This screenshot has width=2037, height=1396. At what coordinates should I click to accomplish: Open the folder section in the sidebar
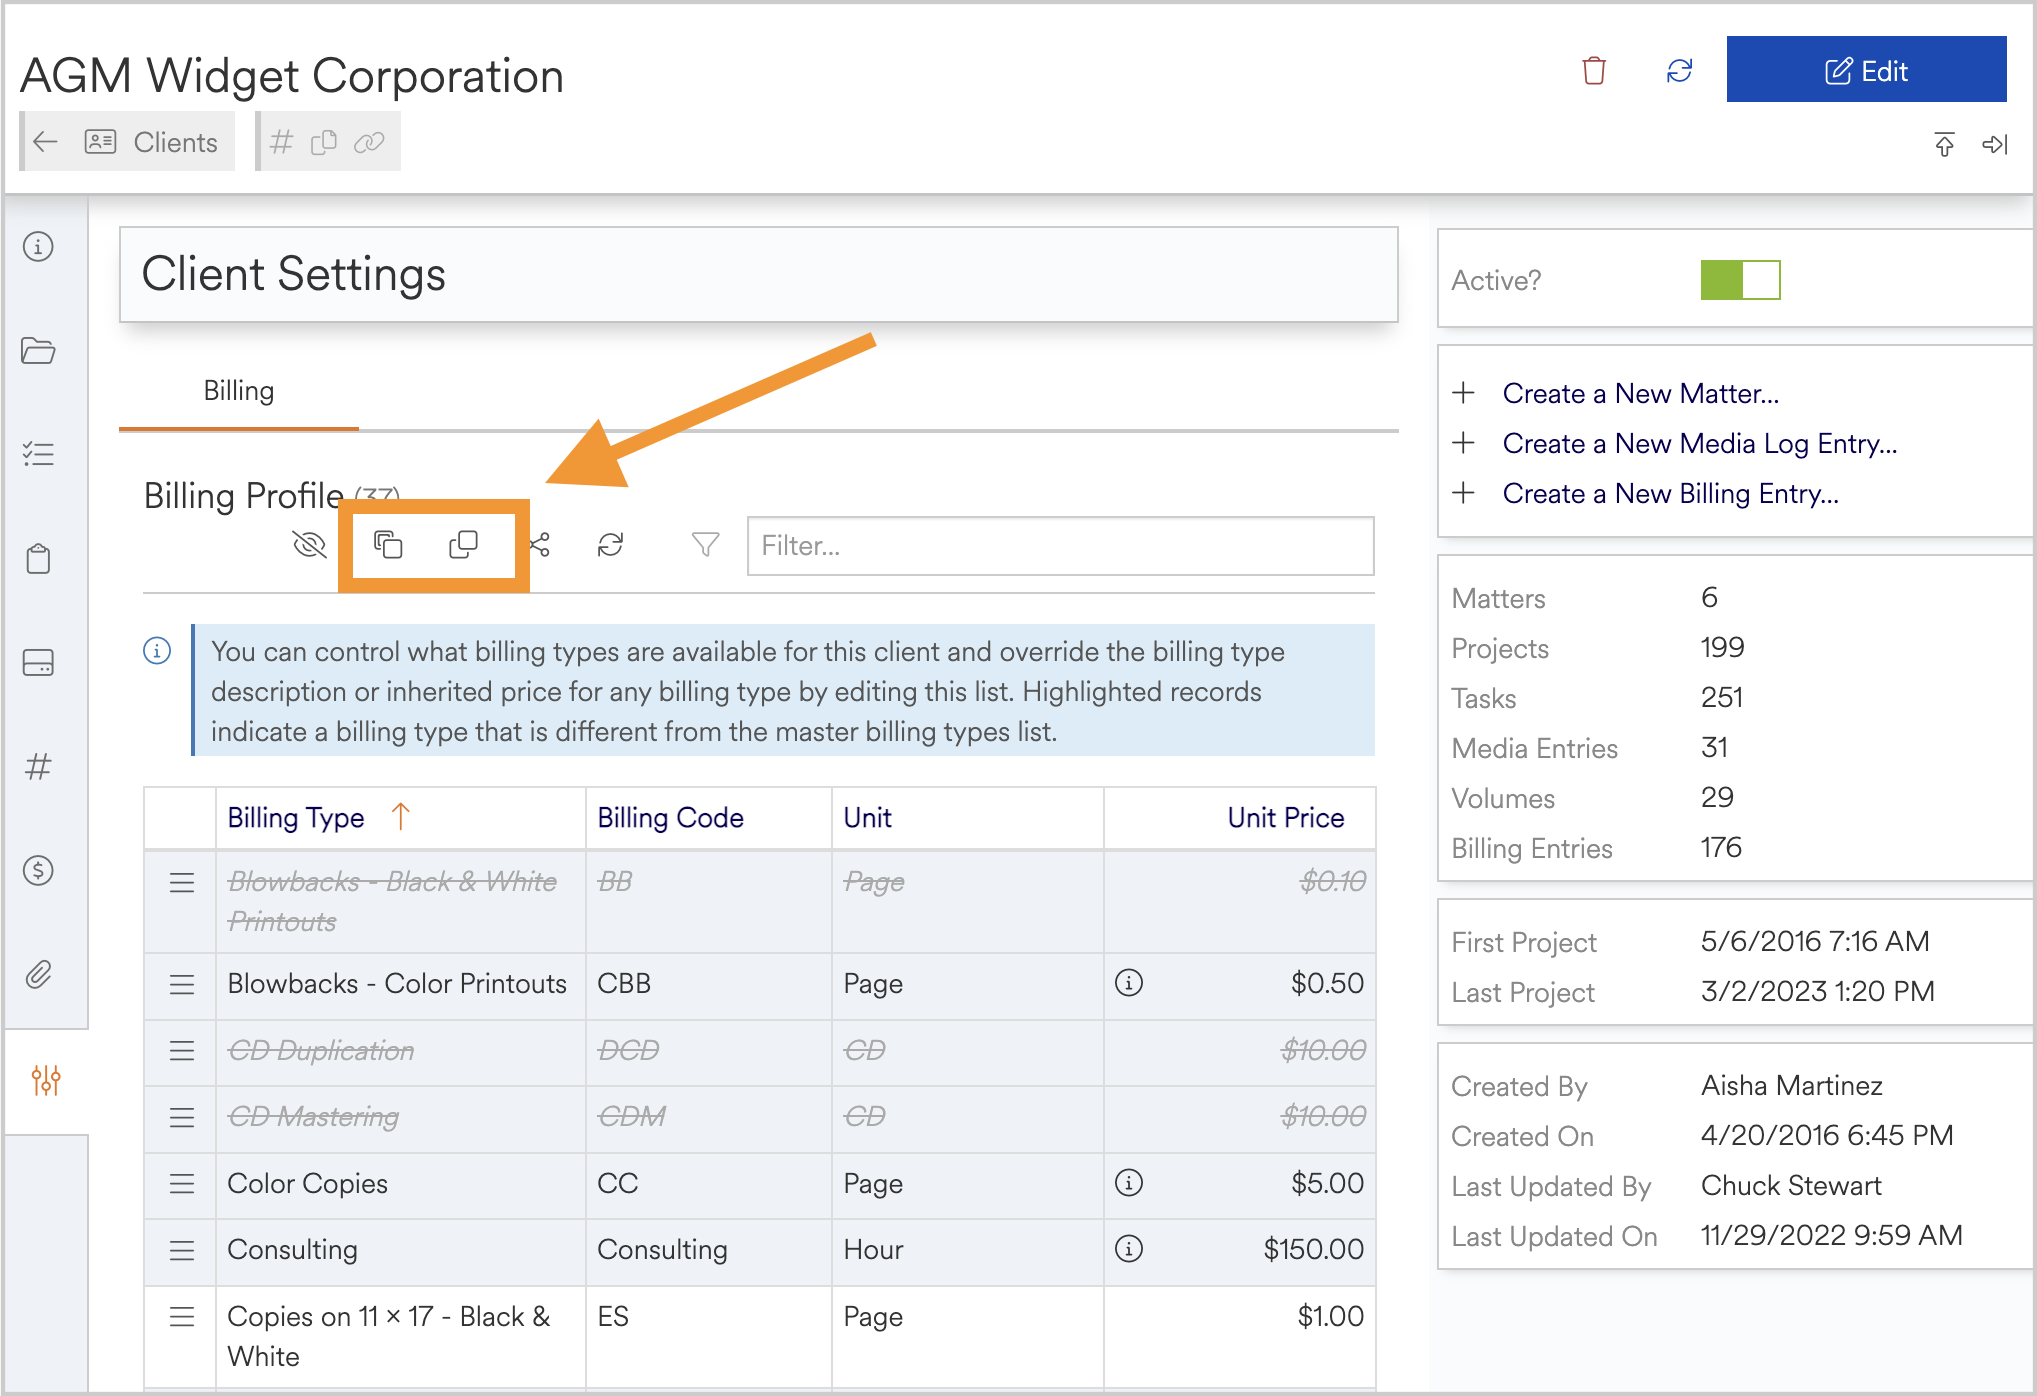38,351
